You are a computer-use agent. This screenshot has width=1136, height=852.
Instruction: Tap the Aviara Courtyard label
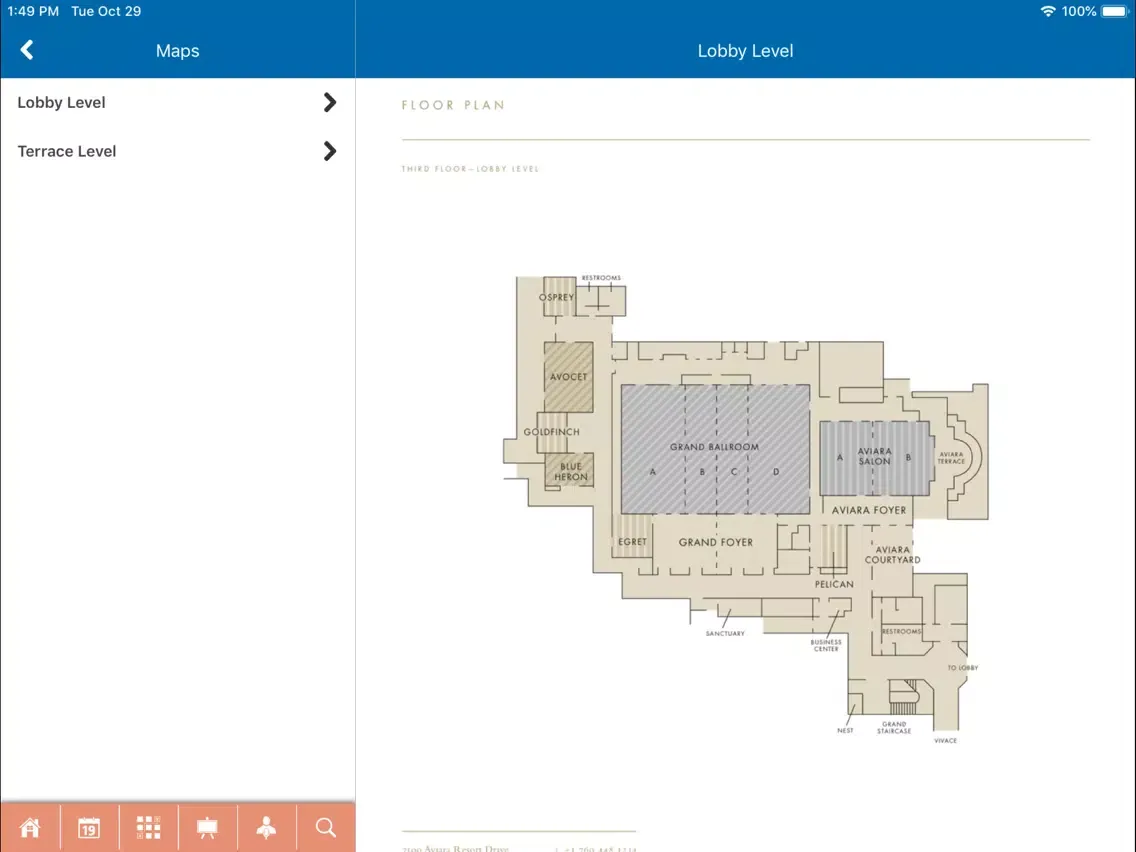[x=893, y=555]
